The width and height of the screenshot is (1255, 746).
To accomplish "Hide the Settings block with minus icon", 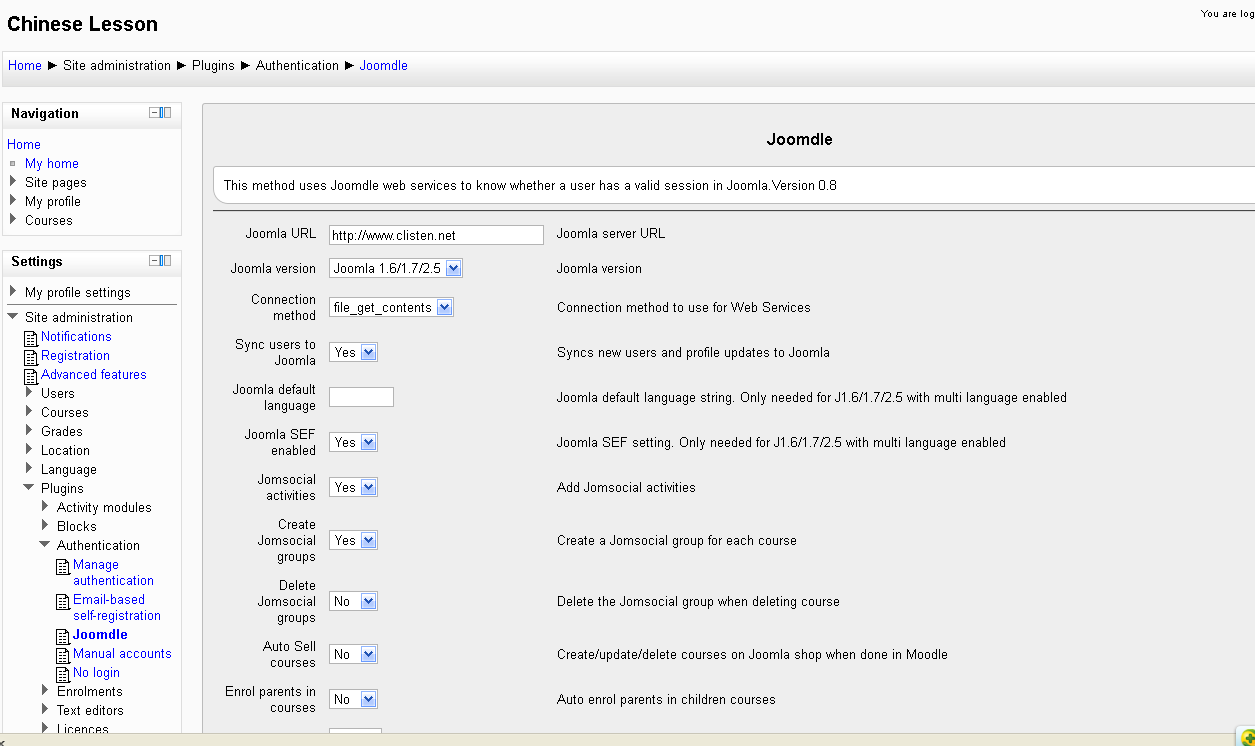I will point(155,261).
